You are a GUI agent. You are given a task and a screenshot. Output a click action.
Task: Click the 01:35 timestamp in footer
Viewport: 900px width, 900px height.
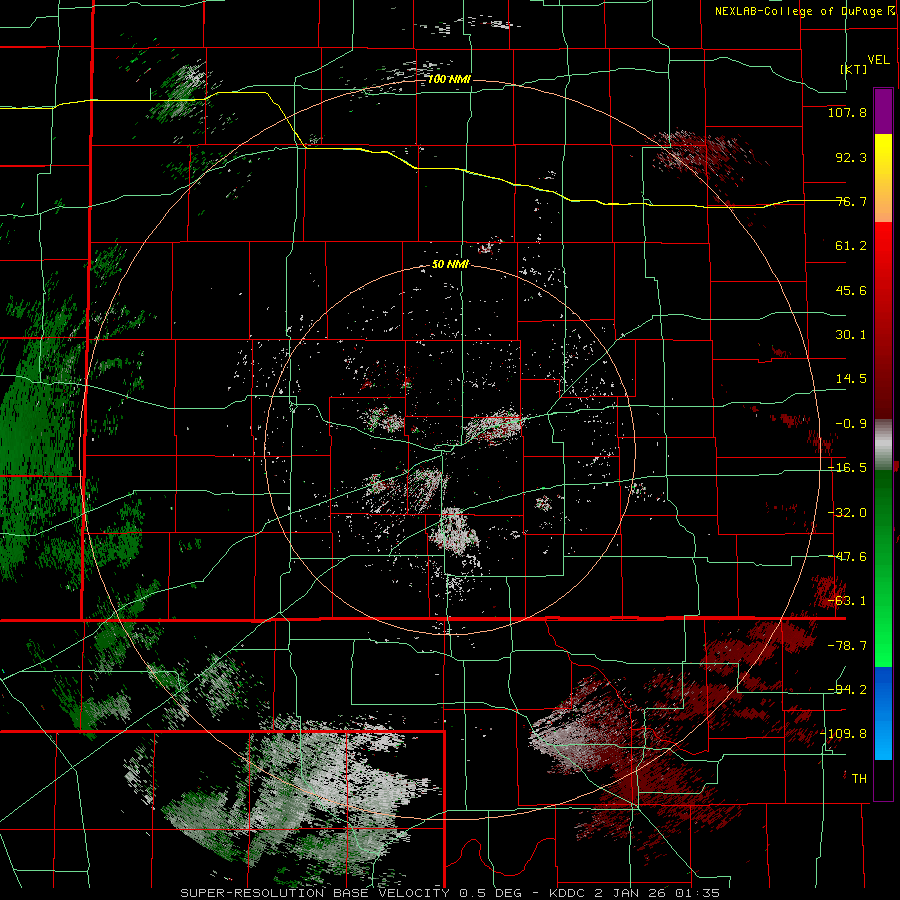point(697,893)
